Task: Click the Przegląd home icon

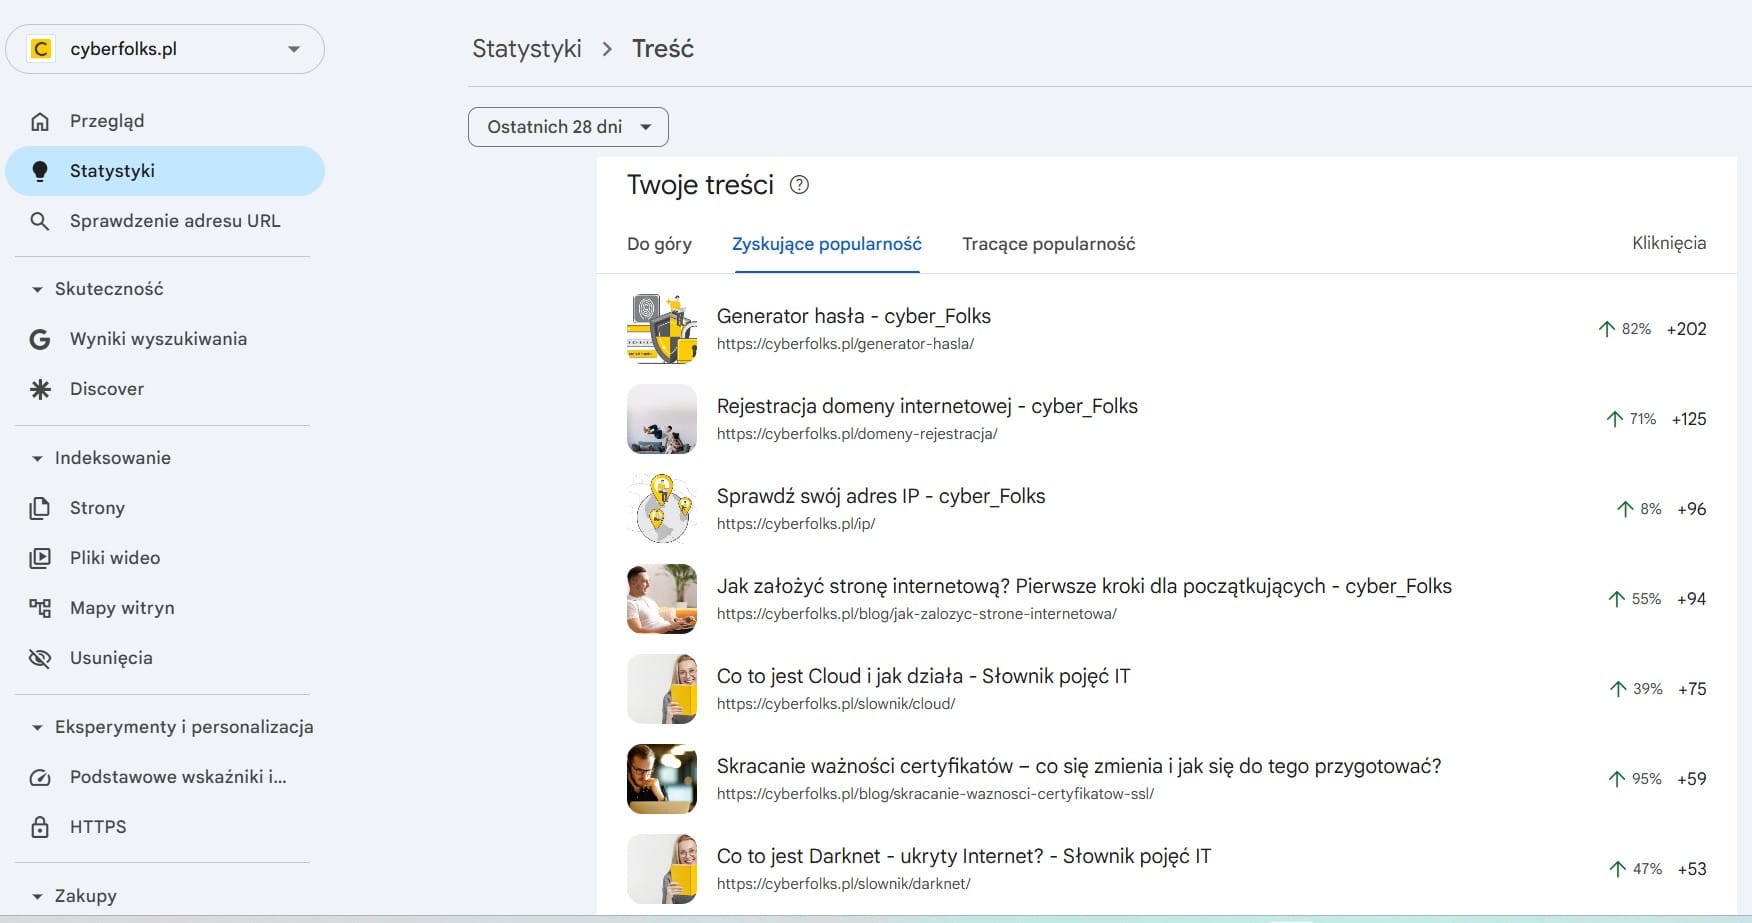Action: click(x=40, y=121)
